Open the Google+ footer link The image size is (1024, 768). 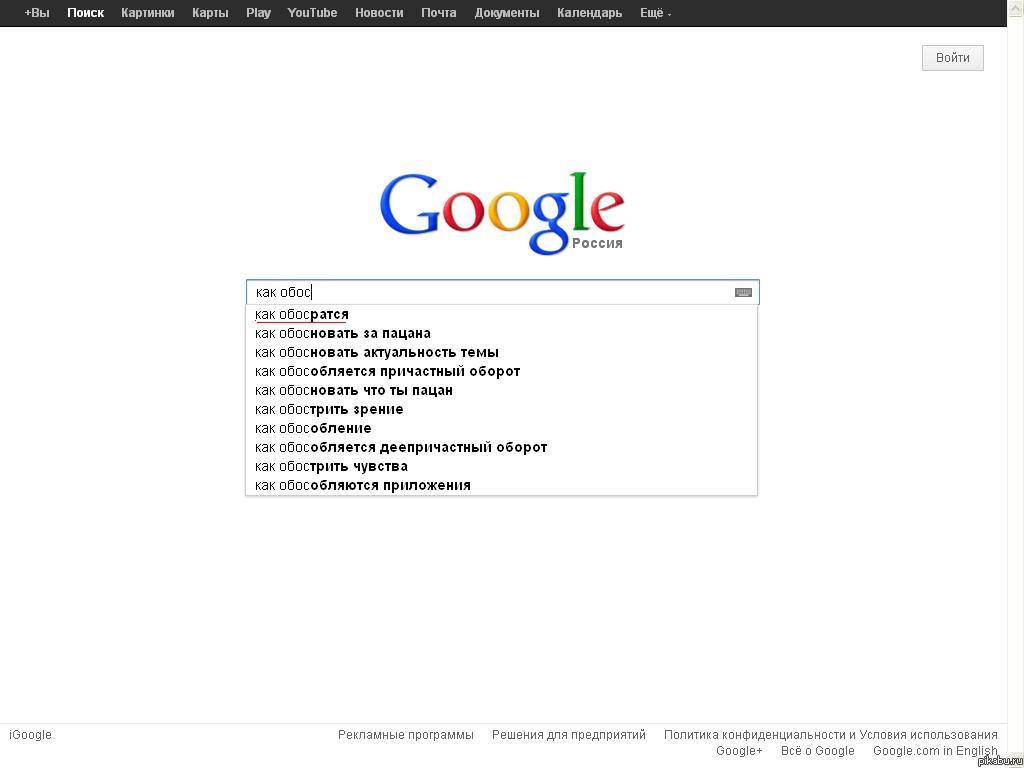tap(739, 751)
